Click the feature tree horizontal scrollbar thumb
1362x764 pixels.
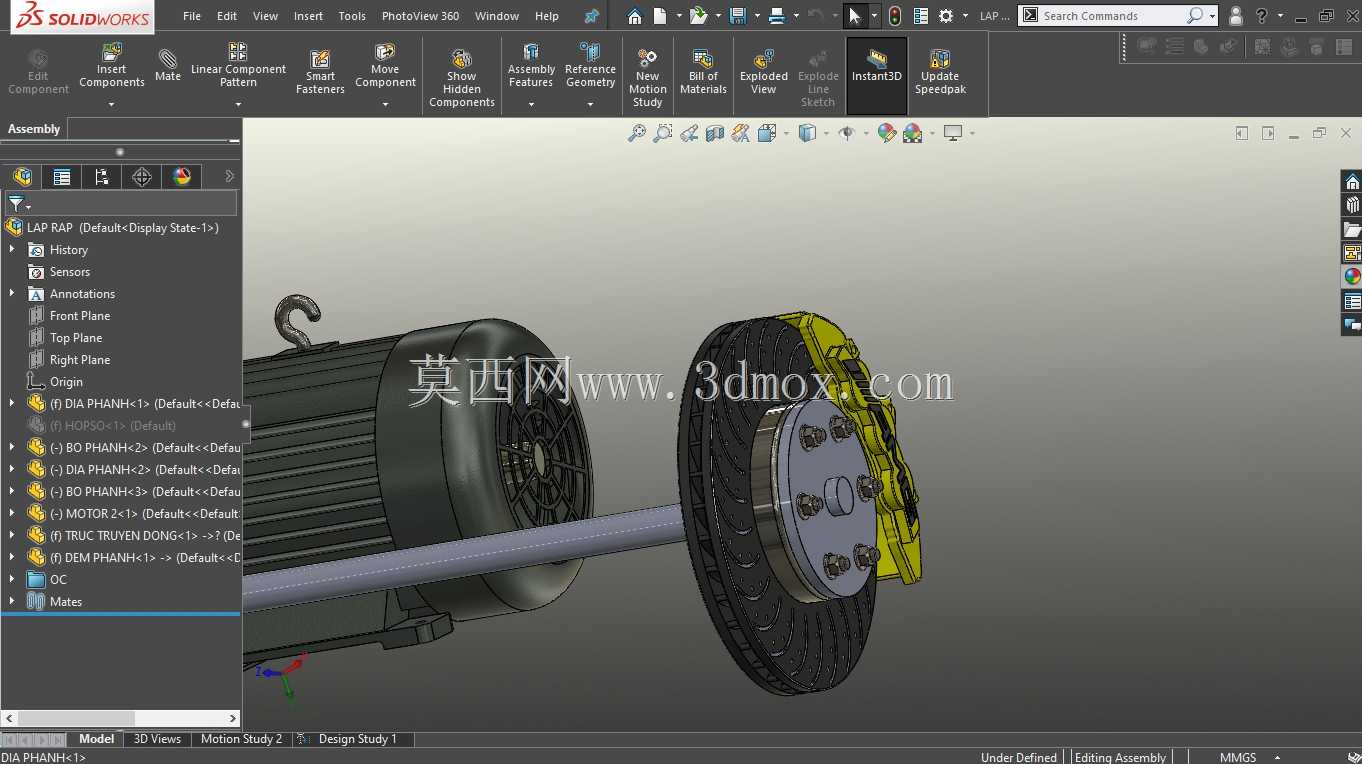pos(76,718)
